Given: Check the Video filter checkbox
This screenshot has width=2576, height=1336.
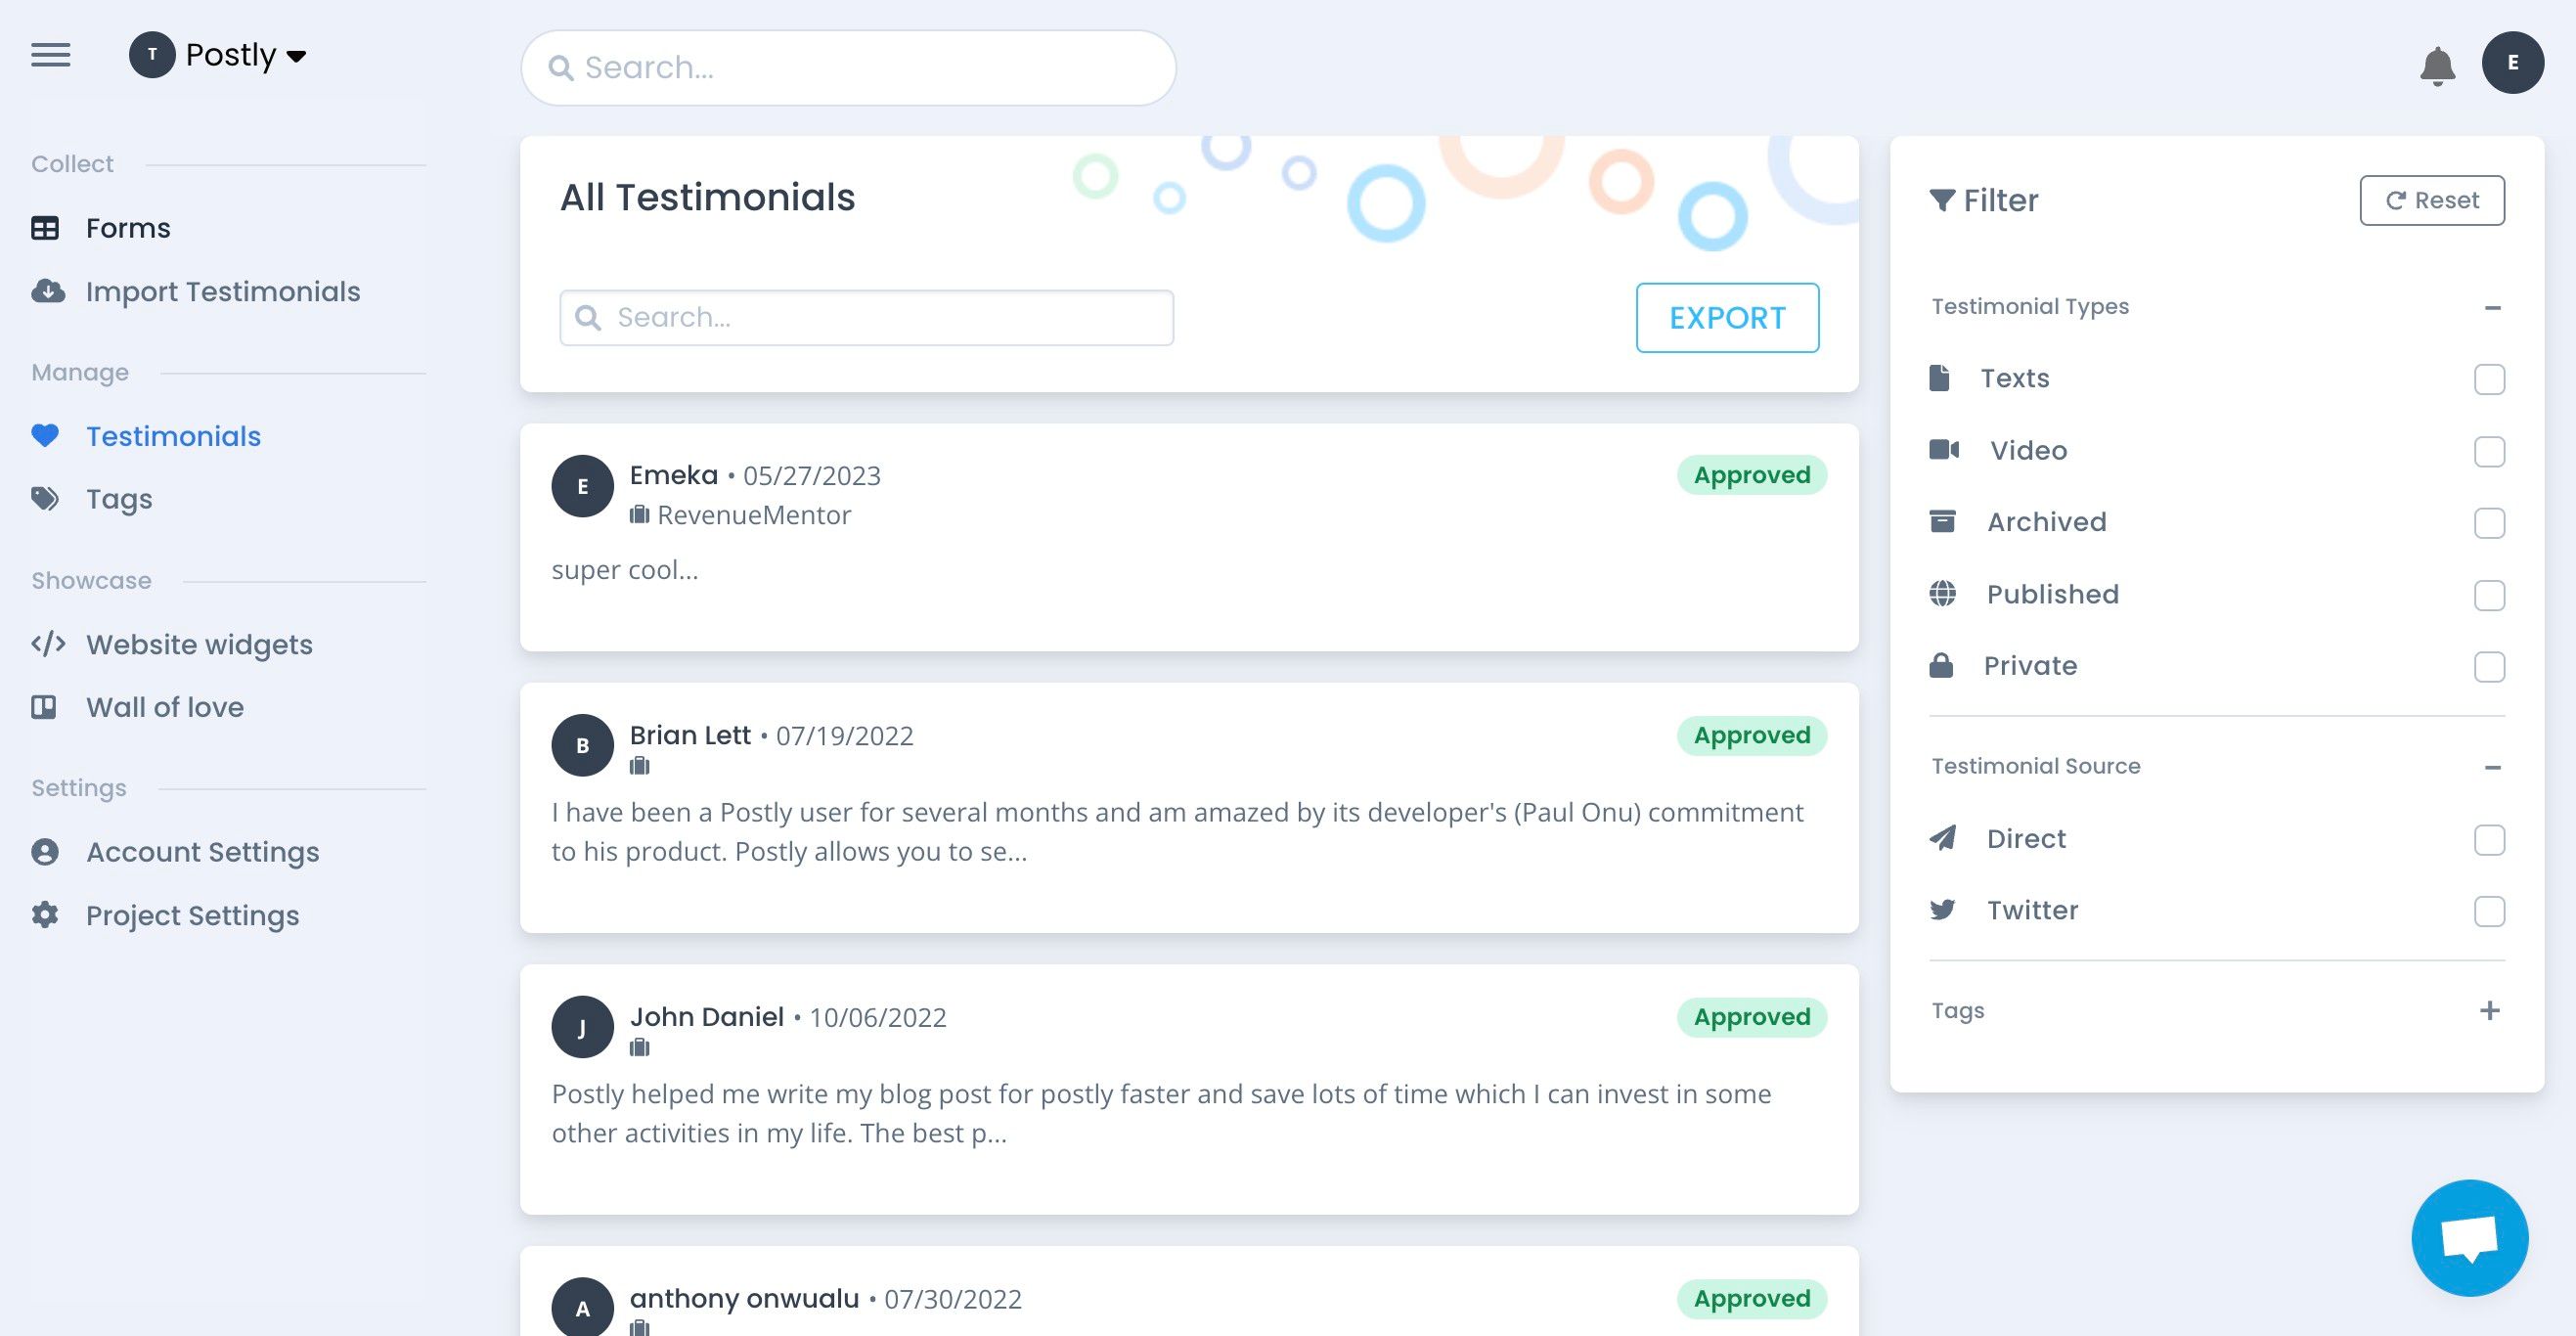Looking at the screenshot, I should click(2489, 451).
